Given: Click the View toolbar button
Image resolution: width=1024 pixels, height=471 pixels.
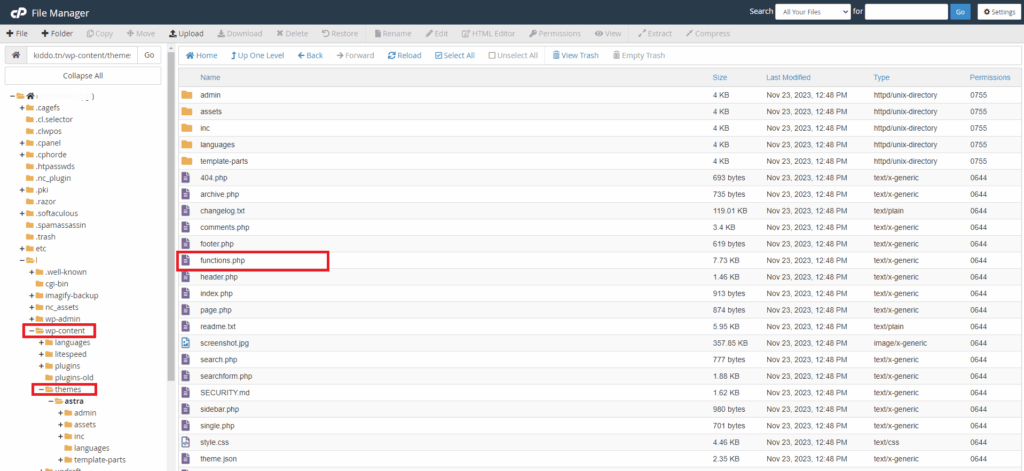Looking at the screenshot, I should coord(608,33).
